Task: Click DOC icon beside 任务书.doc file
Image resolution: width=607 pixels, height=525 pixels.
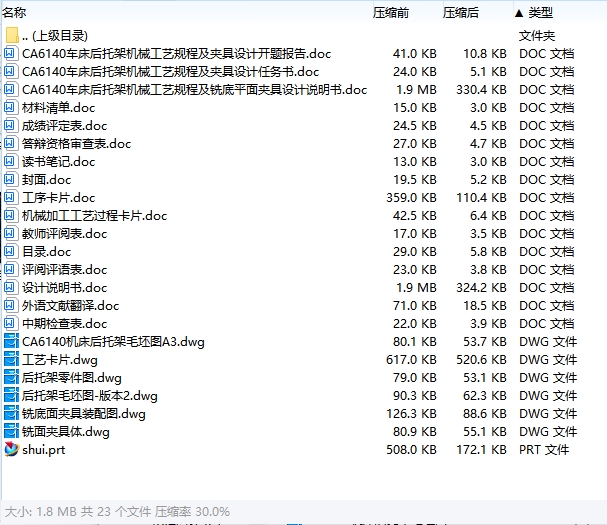Action: click(x=11, y=71)
